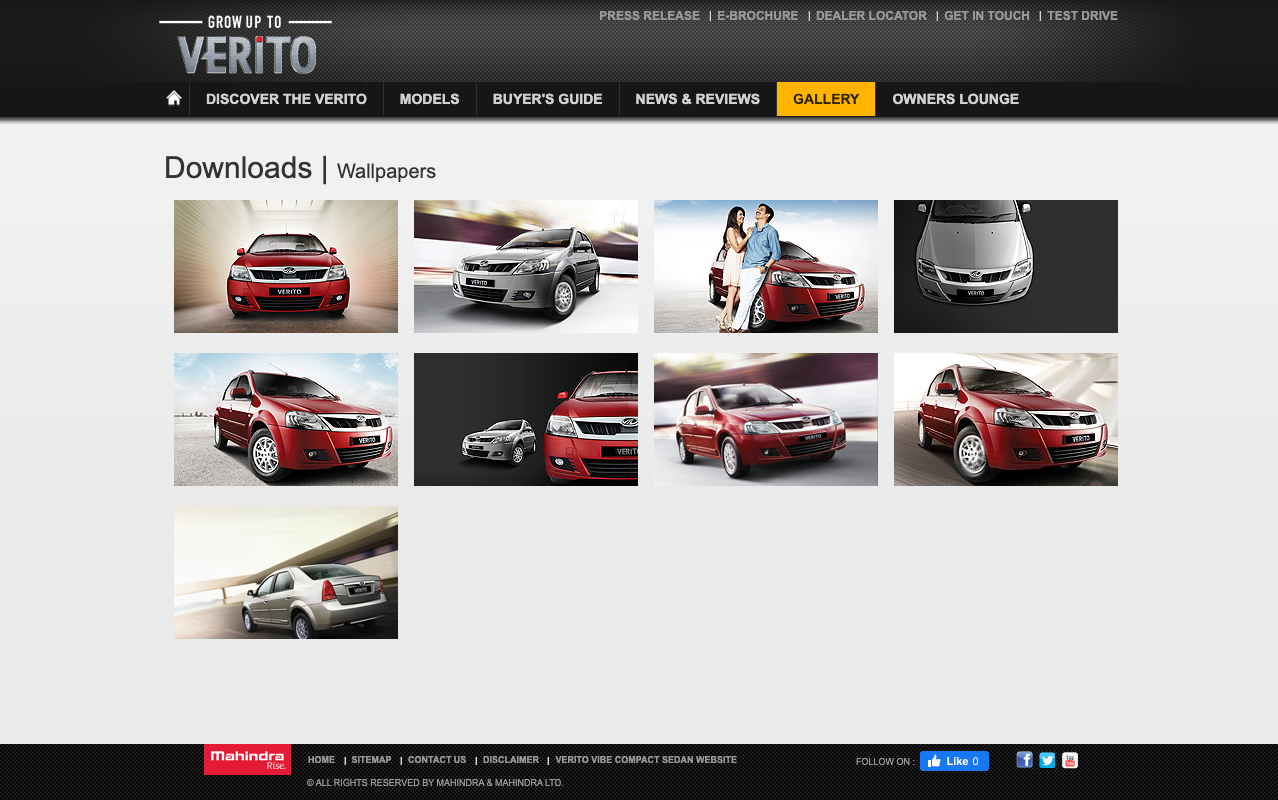The image size is (1278, 800).
Task: Open wallpaper of silver Verito in motion
Action: point(526,266)
